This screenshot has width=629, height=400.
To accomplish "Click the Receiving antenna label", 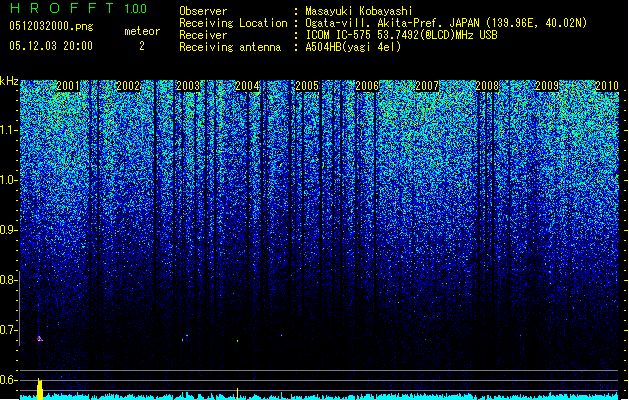I will tap(230, 47).
